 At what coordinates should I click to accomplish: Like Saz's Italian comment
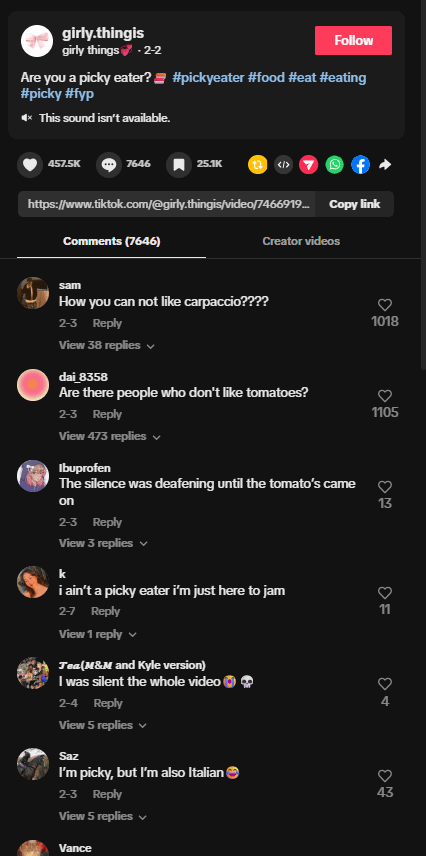[x=385, y=776]
